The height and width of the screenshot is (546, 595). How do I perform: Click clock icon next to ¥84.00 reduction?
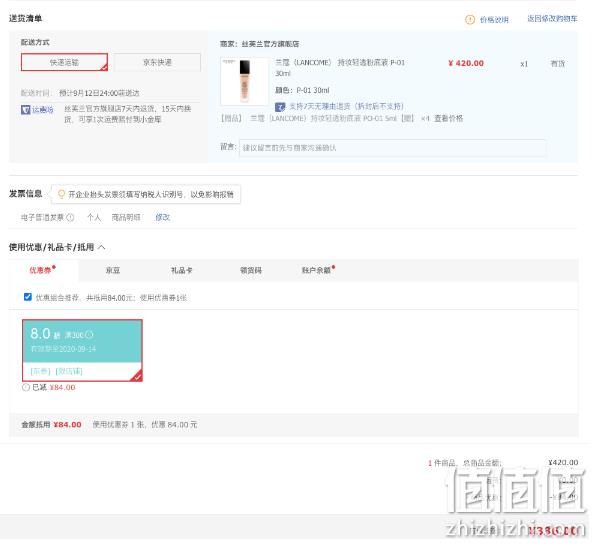tap(26, 387)
